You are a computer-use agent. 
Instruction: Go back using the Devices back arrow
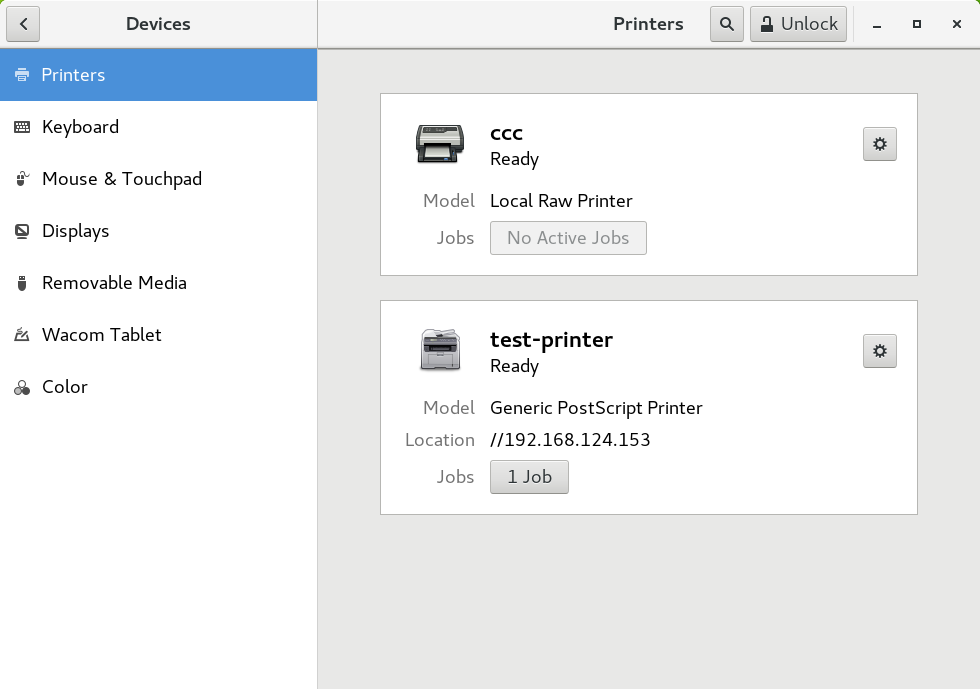pos(23,24)
